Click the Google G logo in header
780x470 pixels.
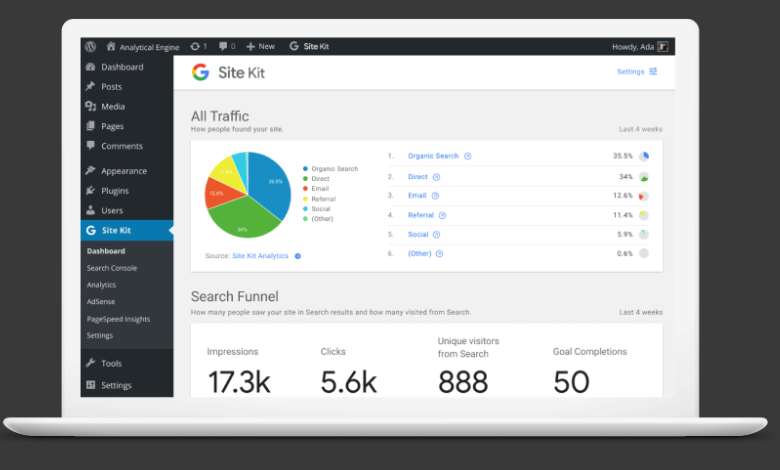click(200, 73)
